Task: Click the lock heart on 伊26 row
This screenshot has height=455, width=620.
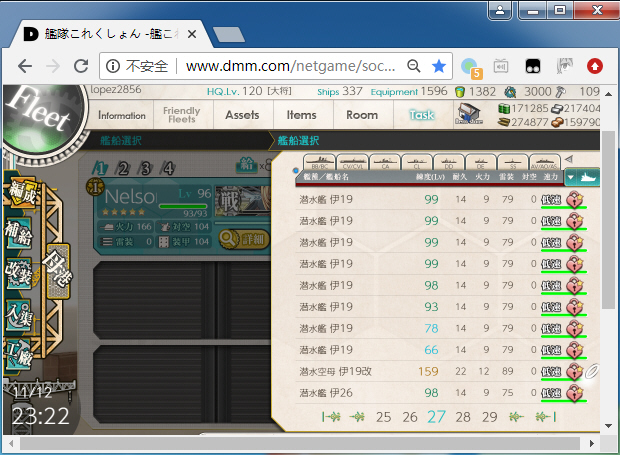Action: 575,393
